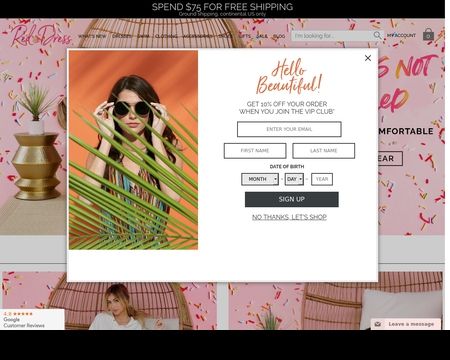Click the search magnifier icon
Image resolution: width=450 pixels, height=360 pixels.
coord(377,35)
